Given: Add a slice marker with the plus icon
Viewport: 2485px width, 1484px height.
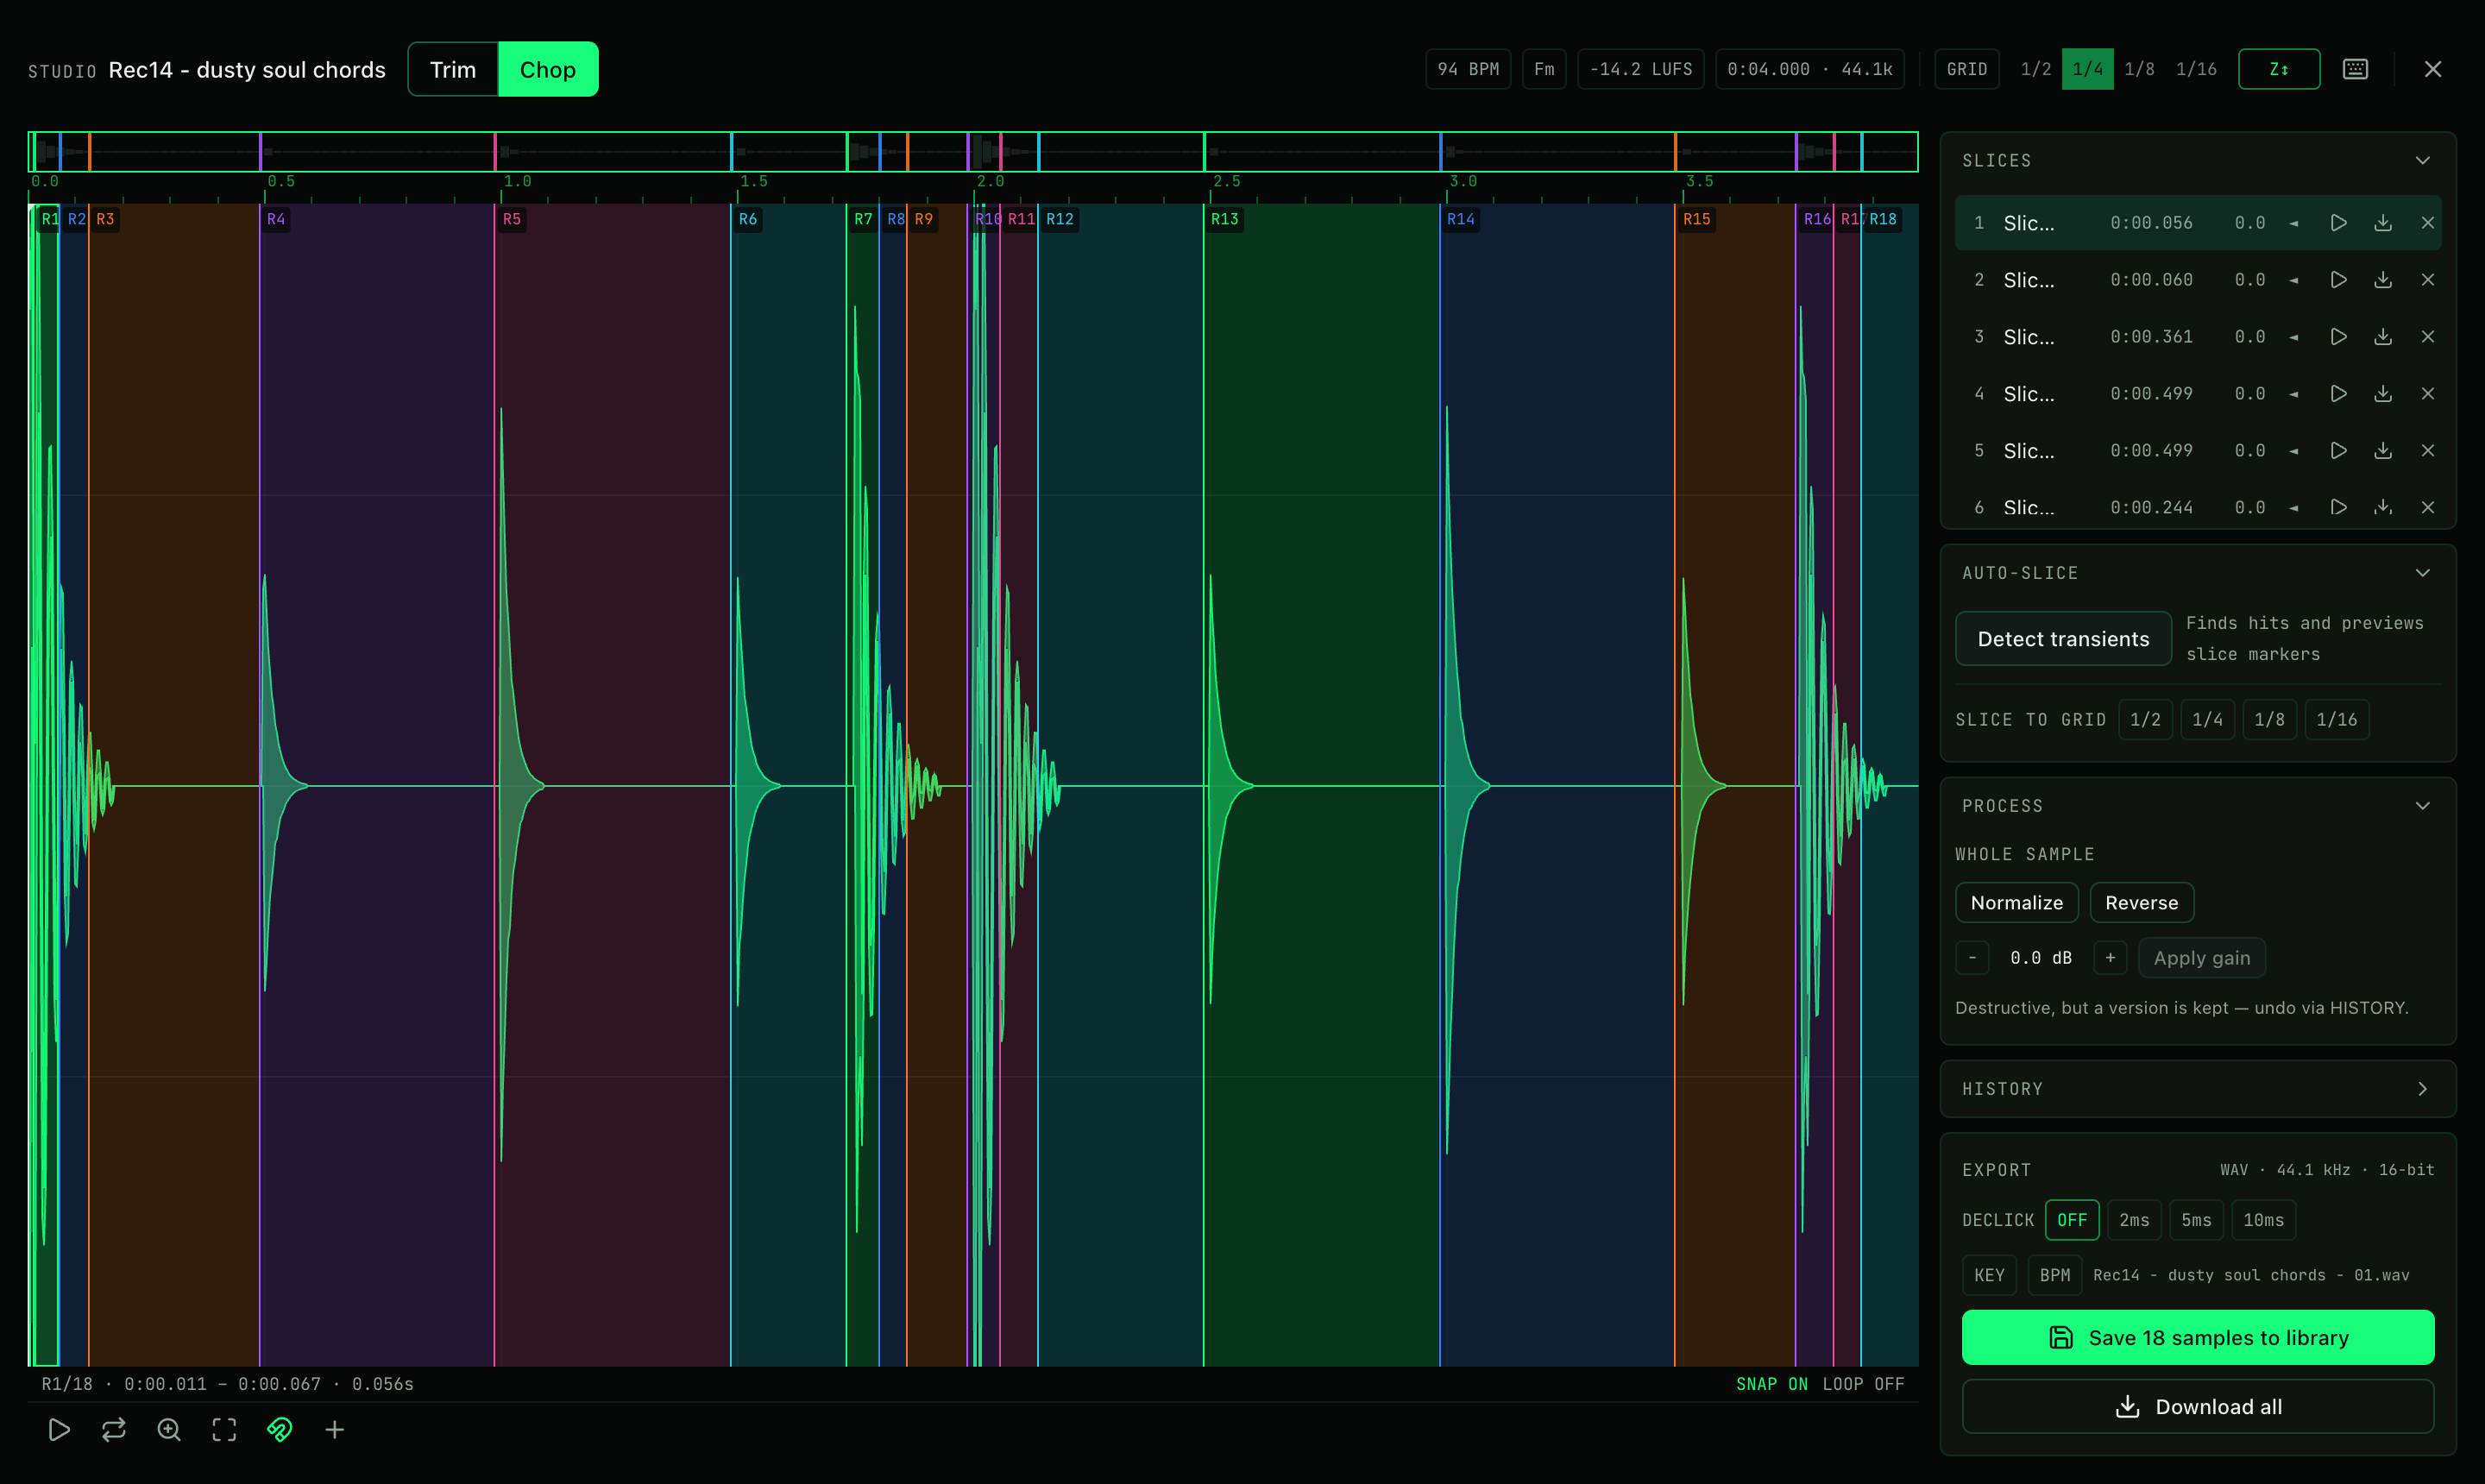Looking at the screenshot, I should pos(335,1430).
